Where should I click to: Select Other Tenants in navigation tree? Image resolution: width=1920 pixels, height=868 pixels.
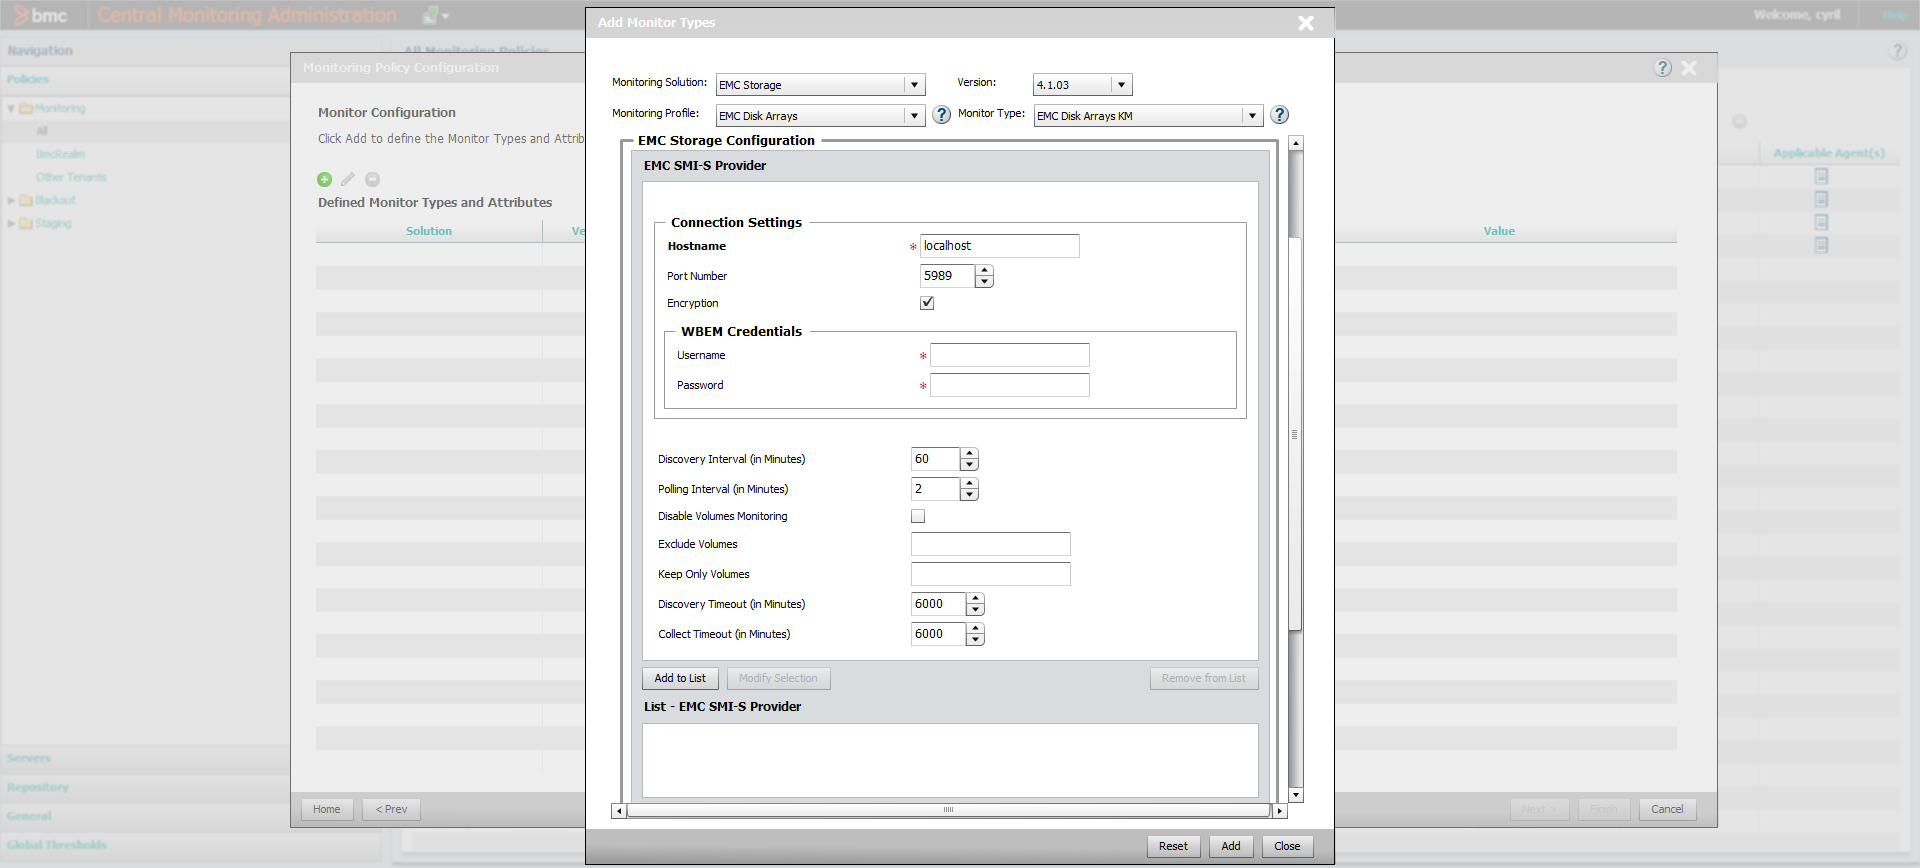(71, 177)
